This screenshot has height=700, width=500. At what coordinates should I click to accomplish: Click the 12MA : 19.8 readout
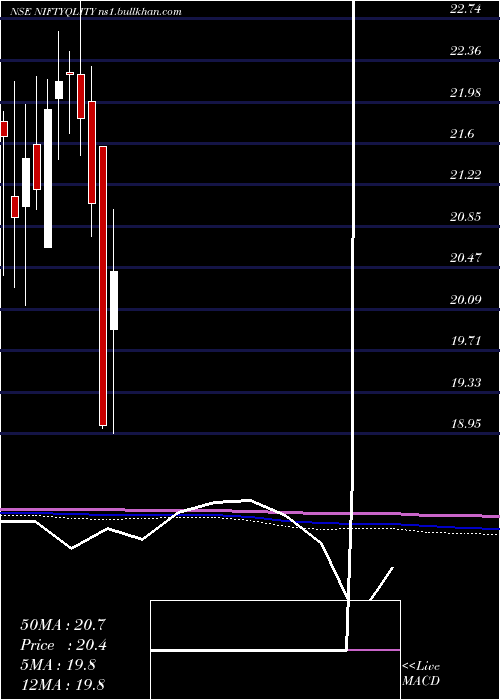tap(63, 684)
